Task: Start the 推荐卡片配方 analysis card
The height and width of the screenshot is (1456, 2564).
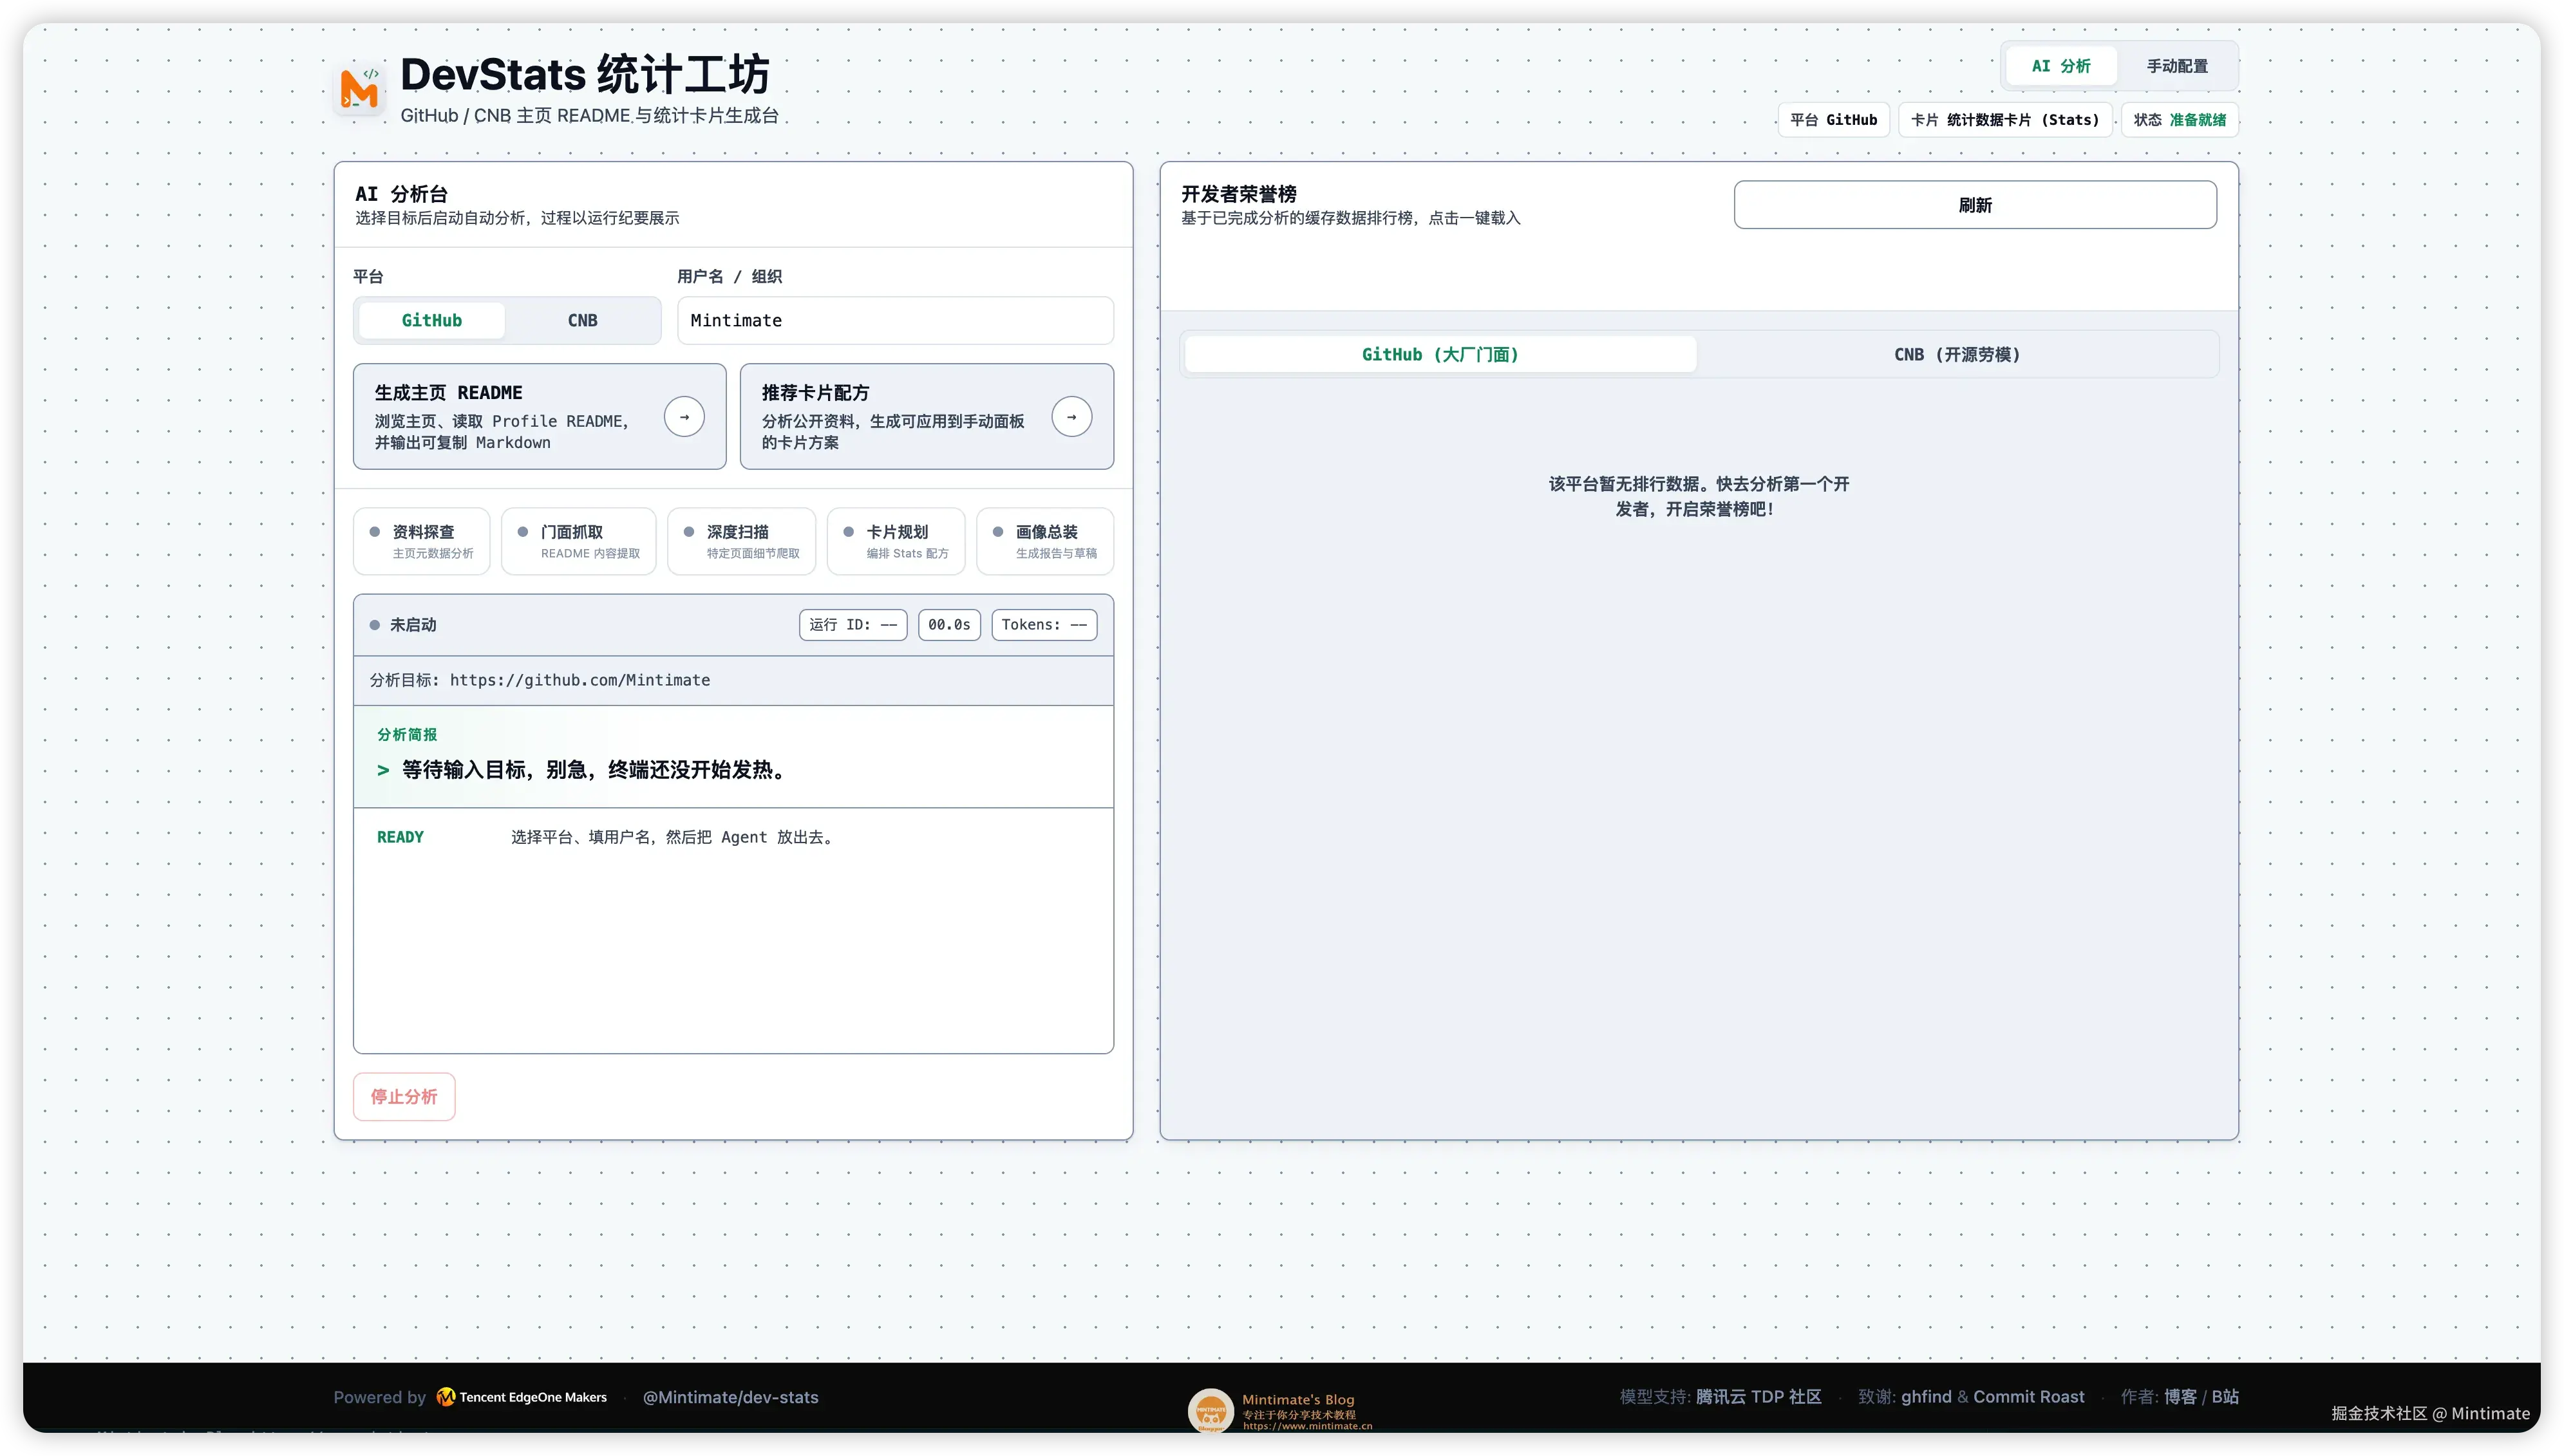Action: [x=926, y=416]
